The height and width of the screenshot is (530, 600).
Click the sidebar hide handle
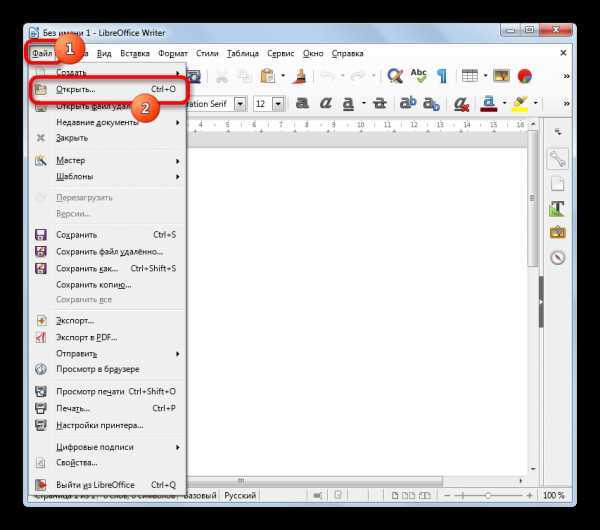(541, 302)
